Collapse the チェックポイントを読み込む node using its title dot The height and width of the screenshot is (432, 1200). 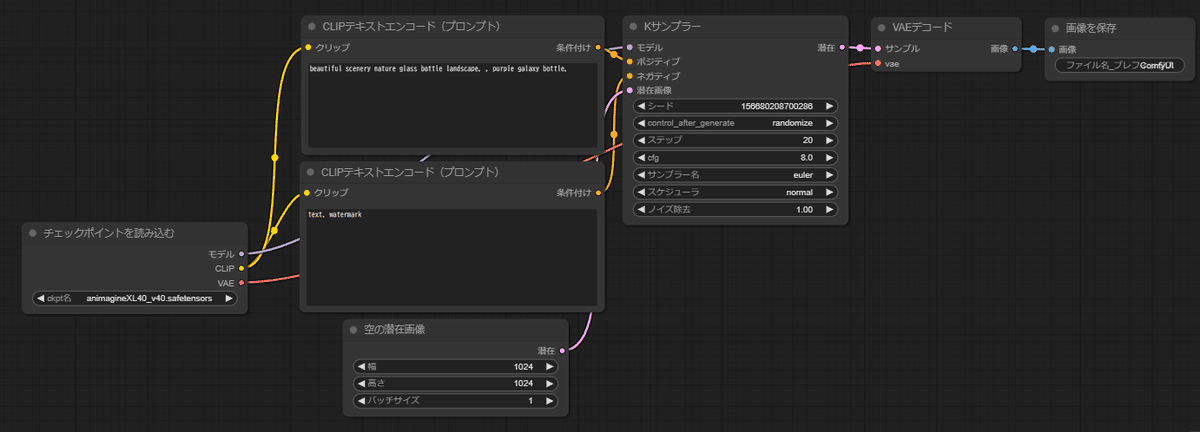pos(33,233)
